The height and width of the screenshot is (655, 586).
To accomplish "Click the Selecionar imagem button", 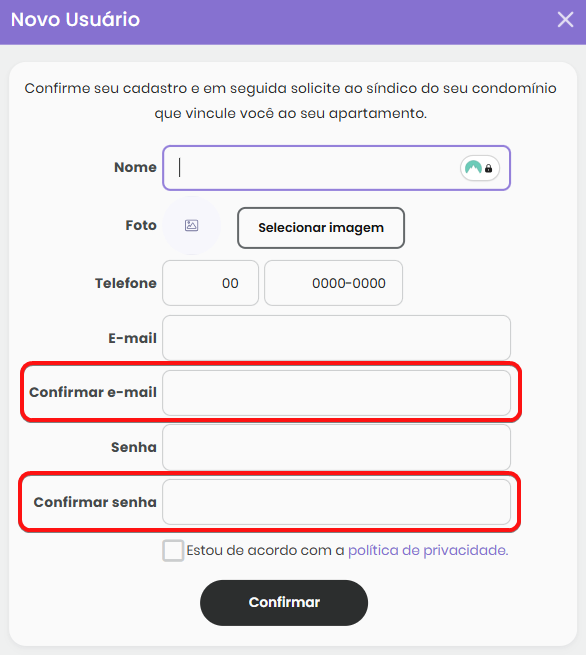I will [321, 228].
